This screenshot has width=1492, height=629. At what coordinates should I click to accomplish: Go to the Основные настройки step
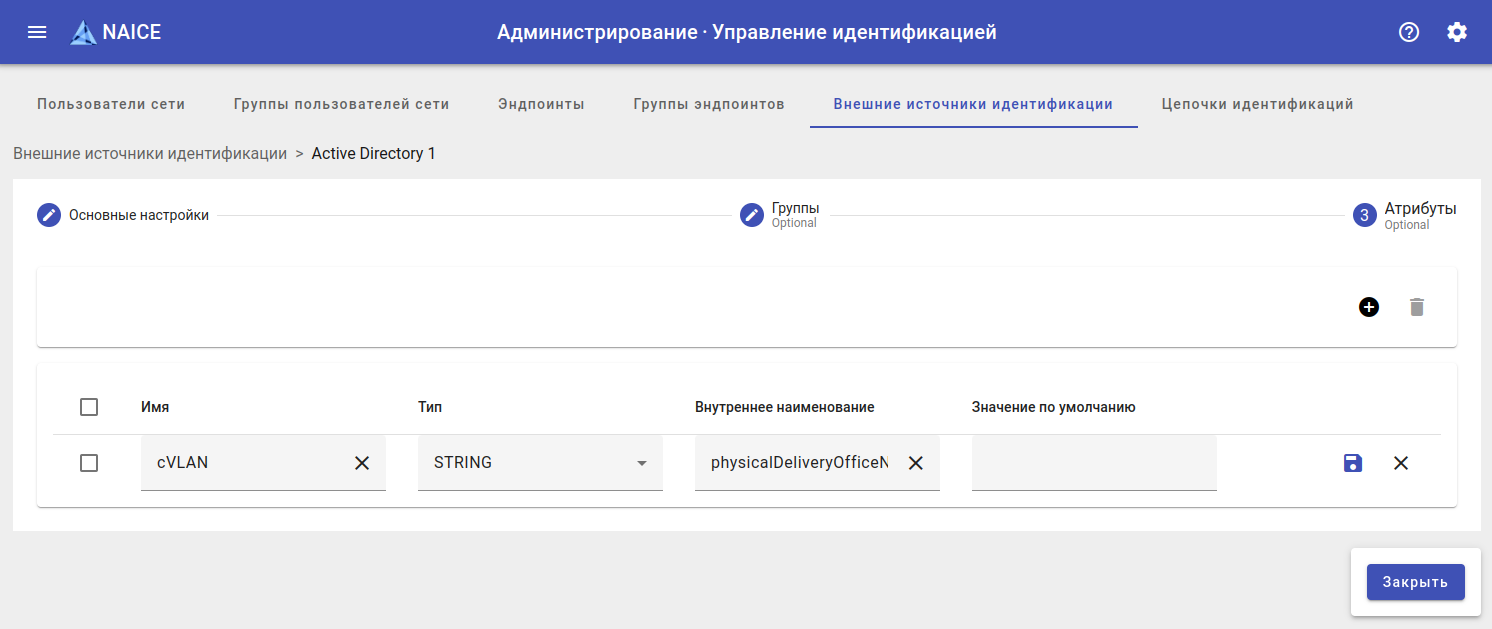tap(138, 215)
